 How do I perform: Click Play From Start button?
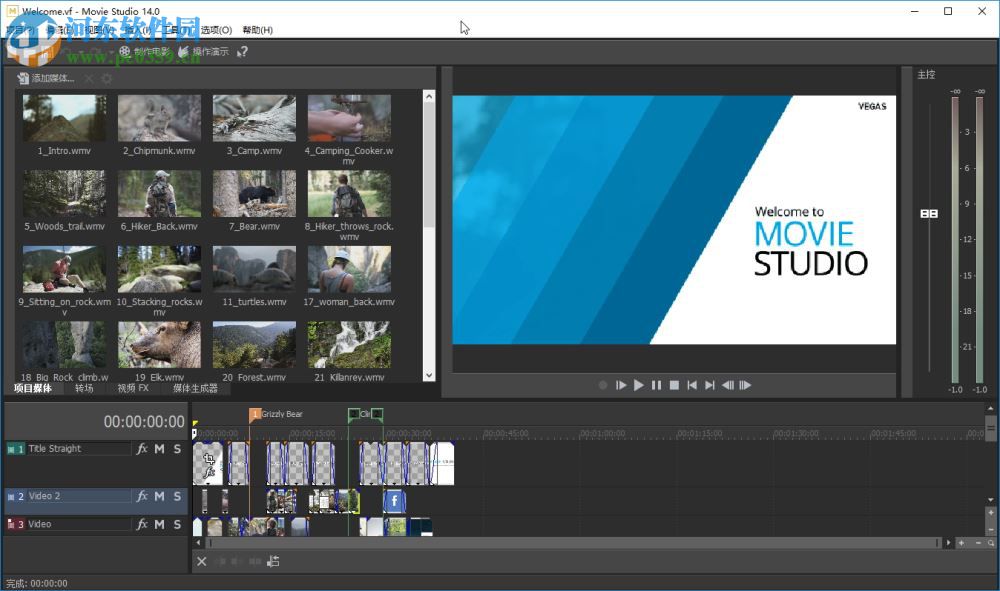[x=621, y=385]
